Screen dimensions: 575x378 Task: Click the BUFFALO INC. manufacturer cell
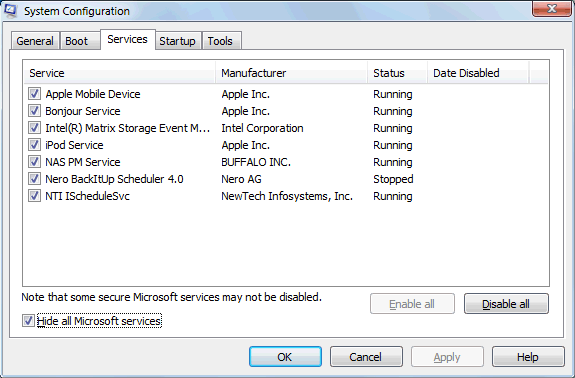[256, 162]
